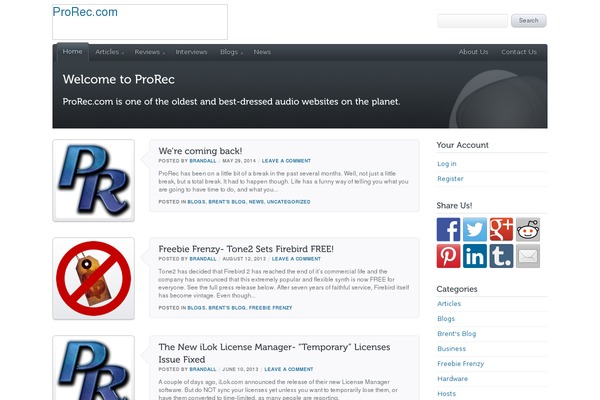Open author BRANDALL on the August 12, 2013 post

[203, 259]
